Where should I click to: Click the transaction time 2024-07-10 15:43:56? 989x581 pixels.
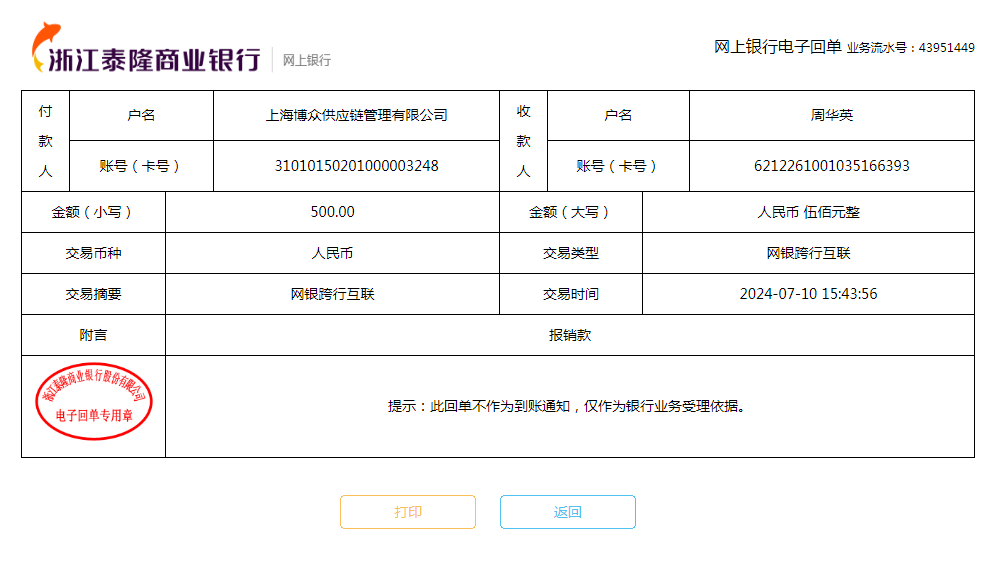coord(808,294)
